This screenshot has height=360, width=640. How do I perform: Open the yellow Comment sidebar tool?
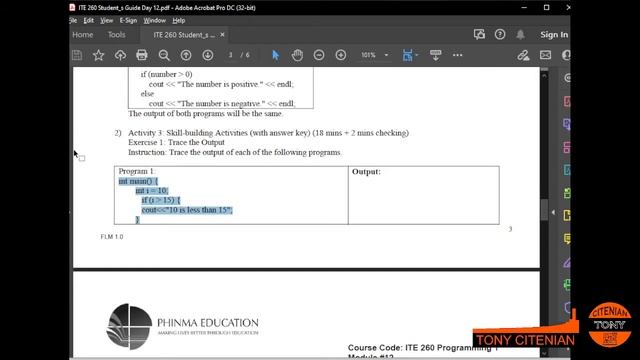tap(567, 238)
